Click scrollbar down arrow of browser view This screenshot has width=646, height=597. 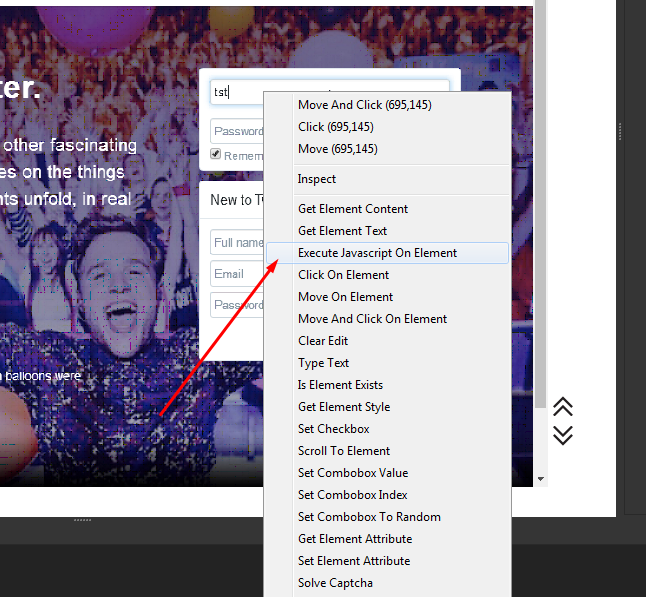pos(541,479)
